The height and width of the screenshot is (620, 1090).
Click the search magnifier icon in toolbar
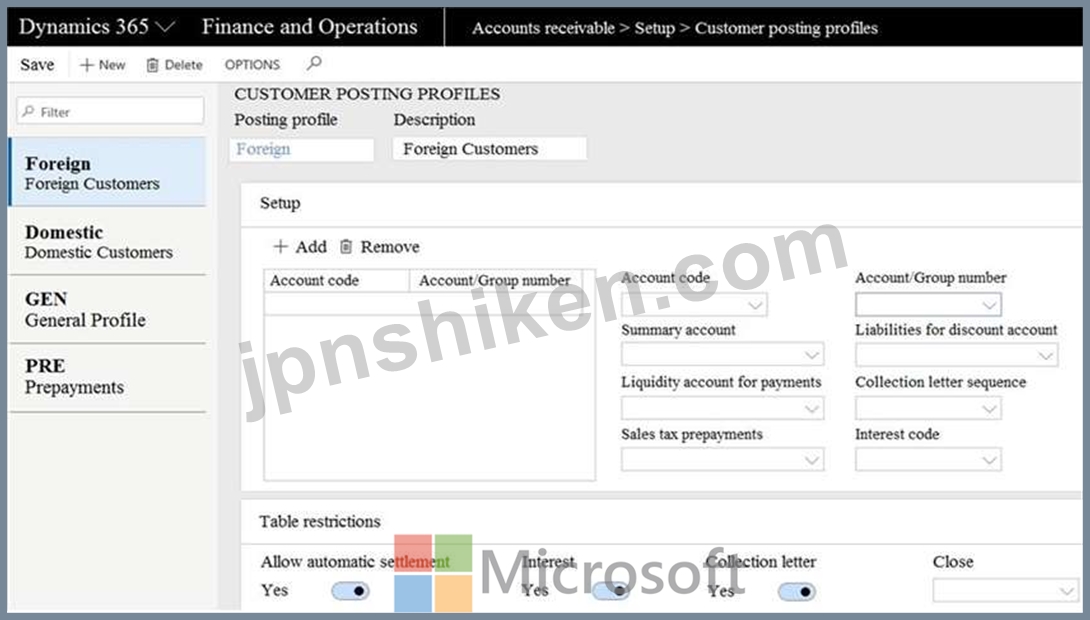314,64
